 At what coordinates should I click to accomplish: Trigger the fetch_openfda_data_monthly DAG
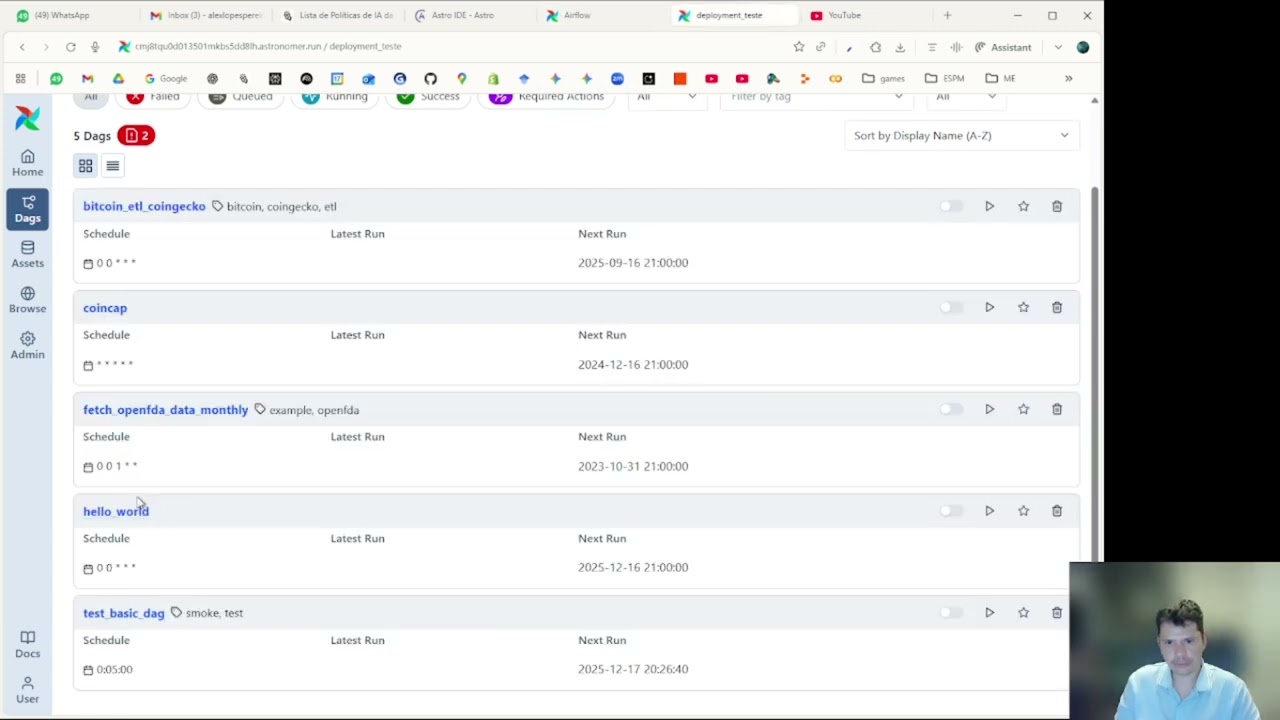pos(989,409)
